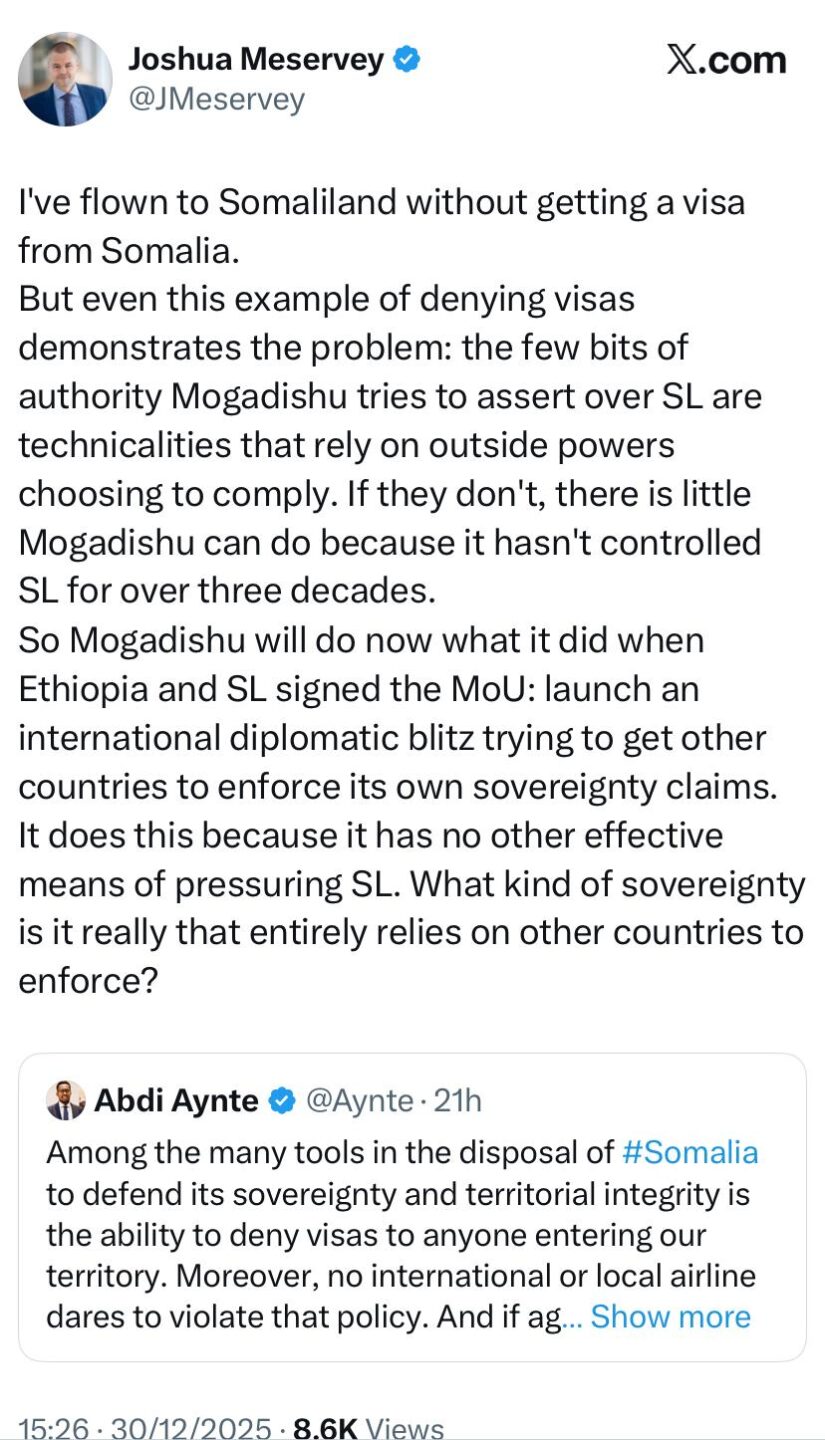This screenshot has width=825, height=1440.
Task: Click the Joshua Meservey display name
Action: pos(255,61)
